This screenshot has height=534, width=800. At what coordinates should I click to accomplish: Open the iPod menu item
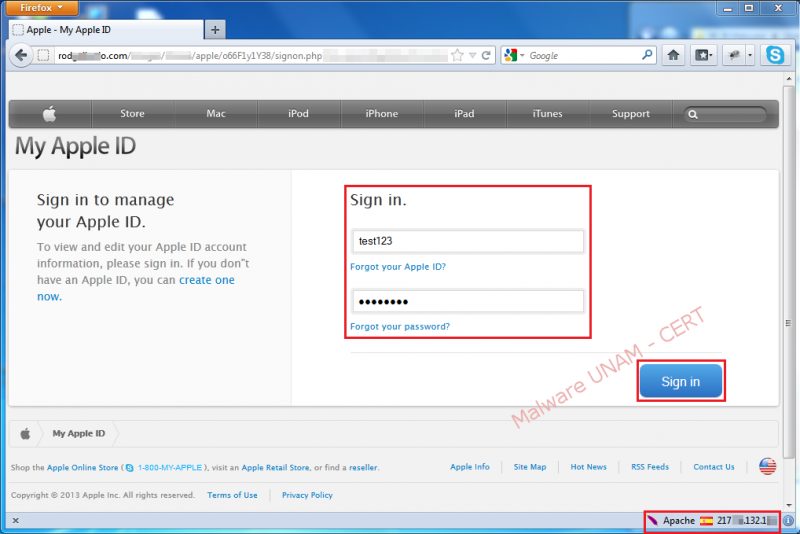coord(298,114)
